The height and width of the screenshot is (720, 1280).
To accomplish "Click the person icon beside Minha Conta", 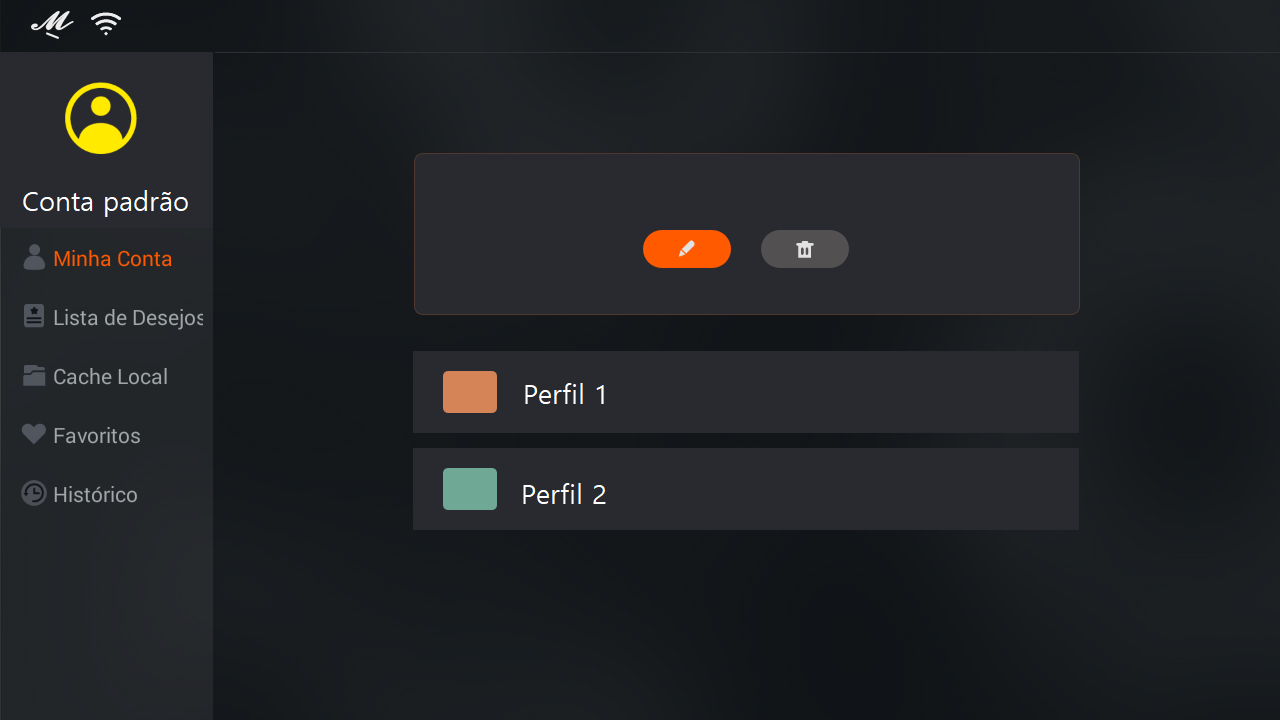I will [34, 258].
